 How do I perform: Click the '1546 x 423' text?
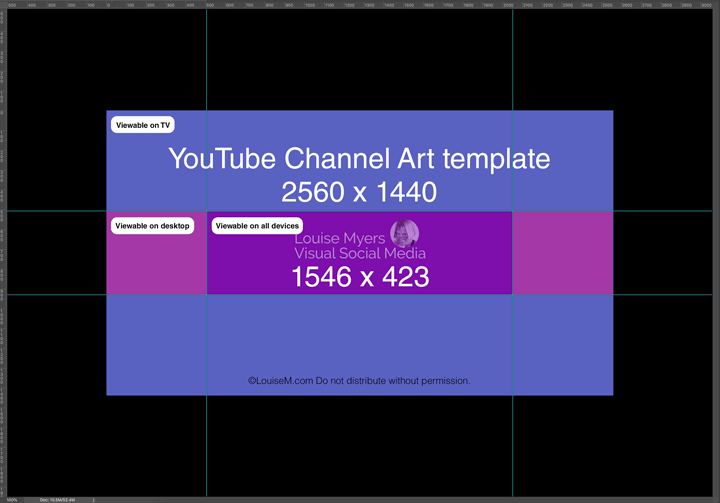pyautogui.click(x=360, y=277)
